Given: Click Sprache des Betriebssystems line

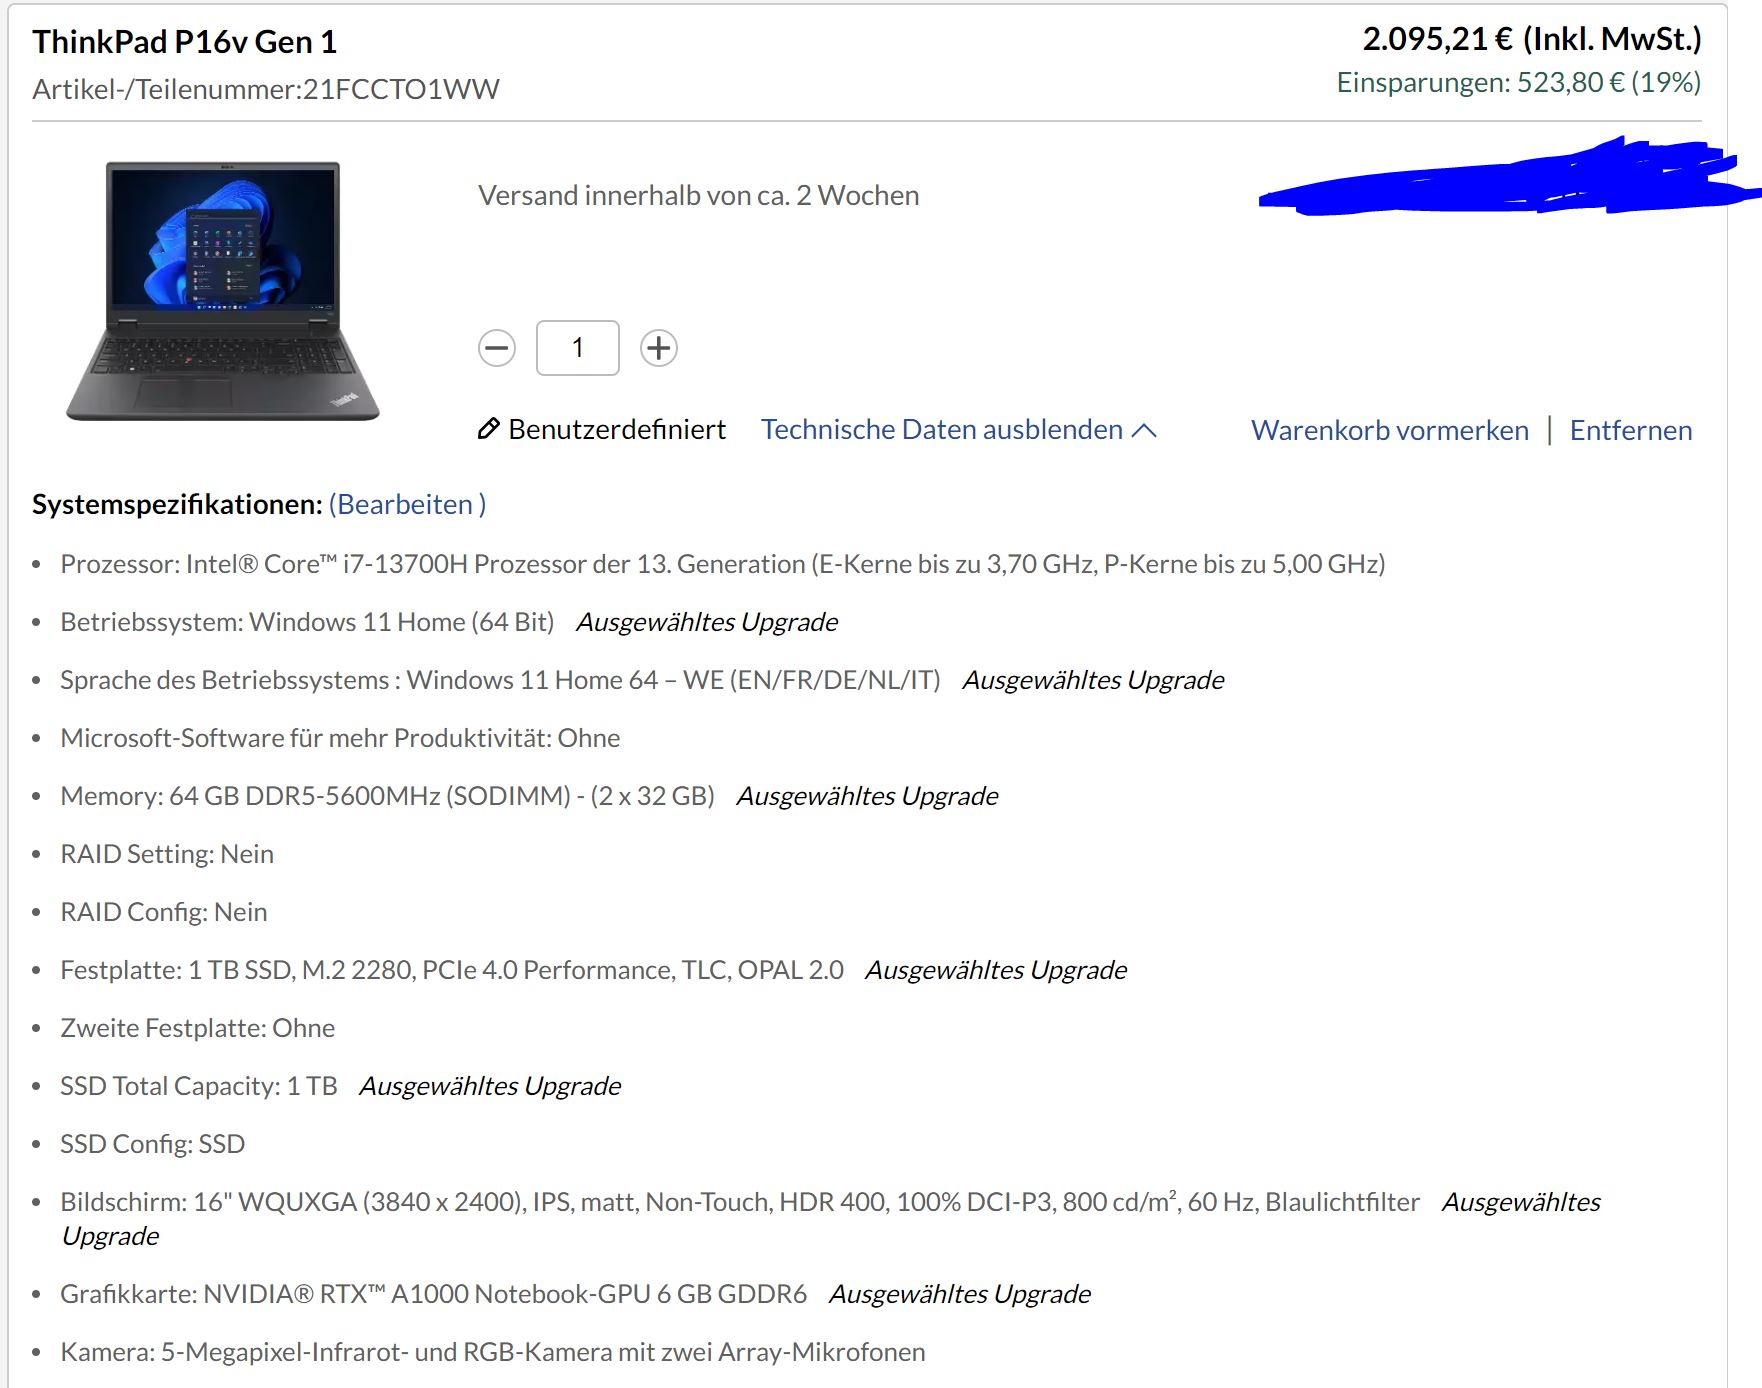Looking at the screenshot, I should pyautogui.click(x=500, y=680).
